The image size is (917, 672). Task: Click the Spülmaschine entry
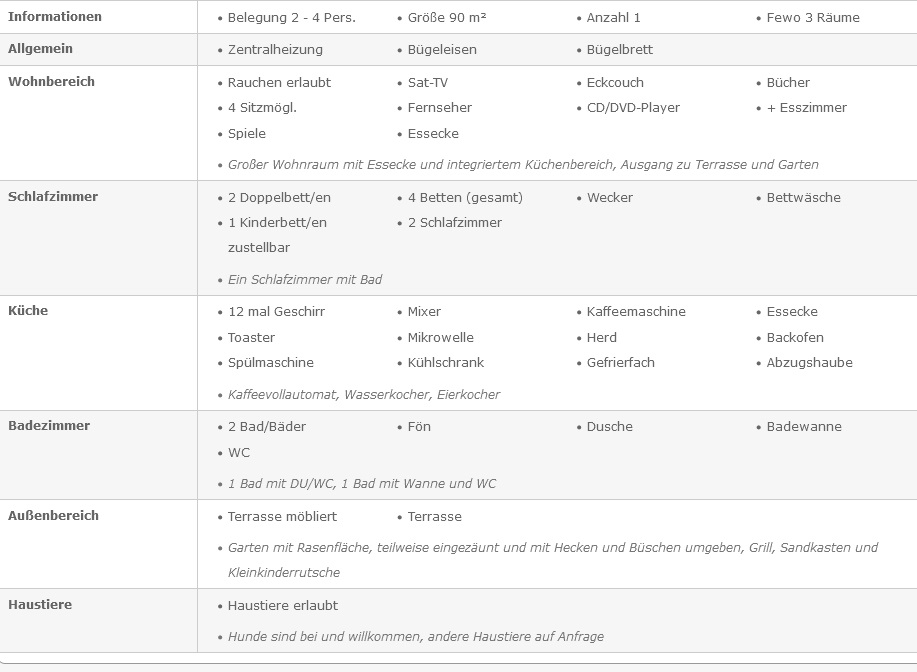[270, 363]
